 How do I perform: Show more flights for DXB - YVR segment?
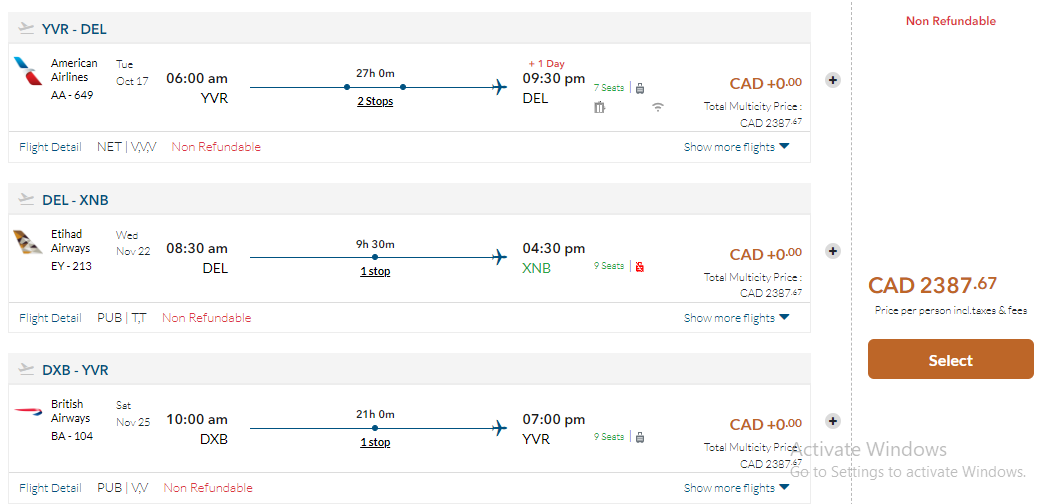736,488
